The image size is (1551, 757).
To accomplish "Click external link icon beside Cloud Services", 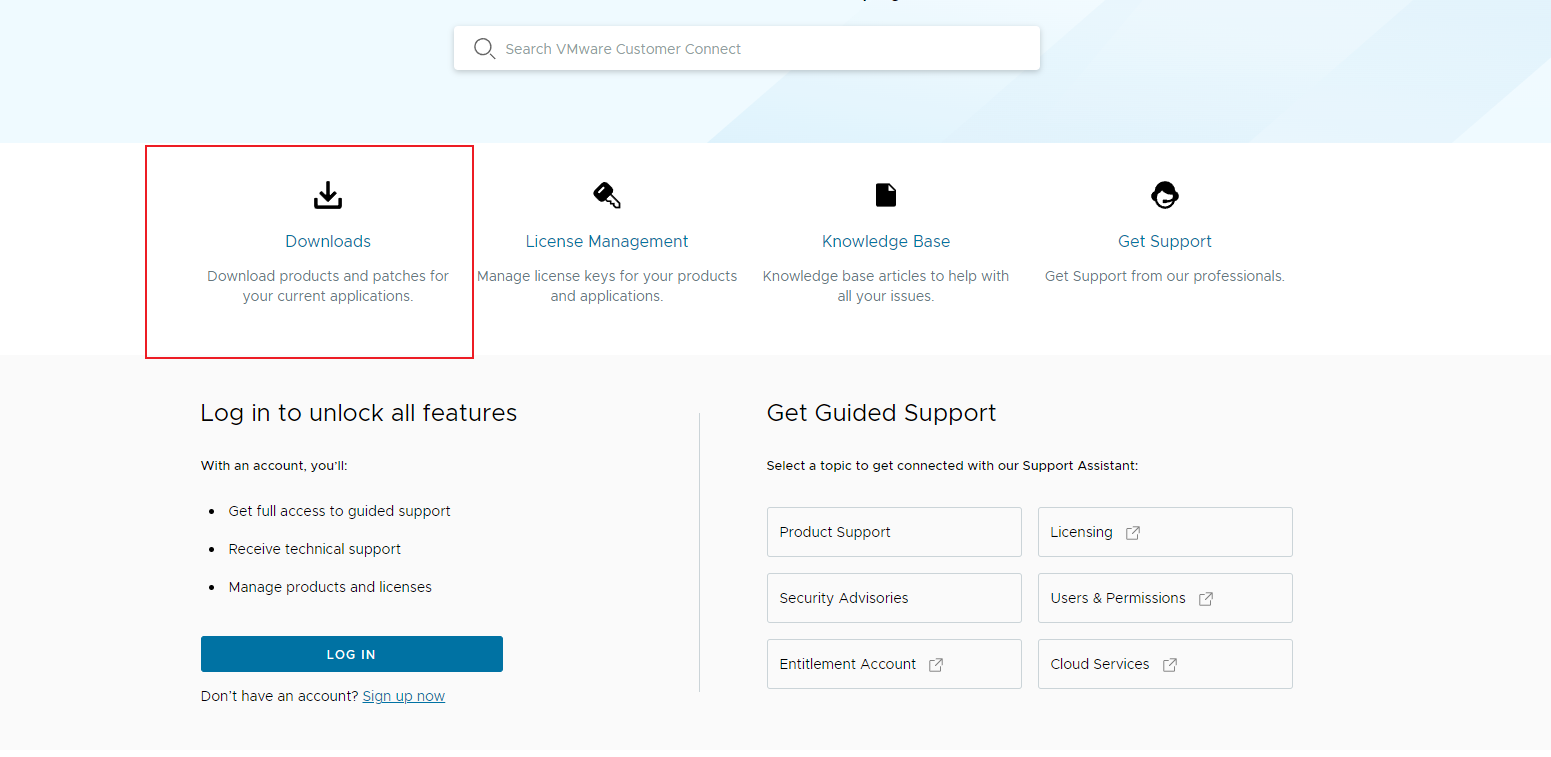I will coord(1170,665).
